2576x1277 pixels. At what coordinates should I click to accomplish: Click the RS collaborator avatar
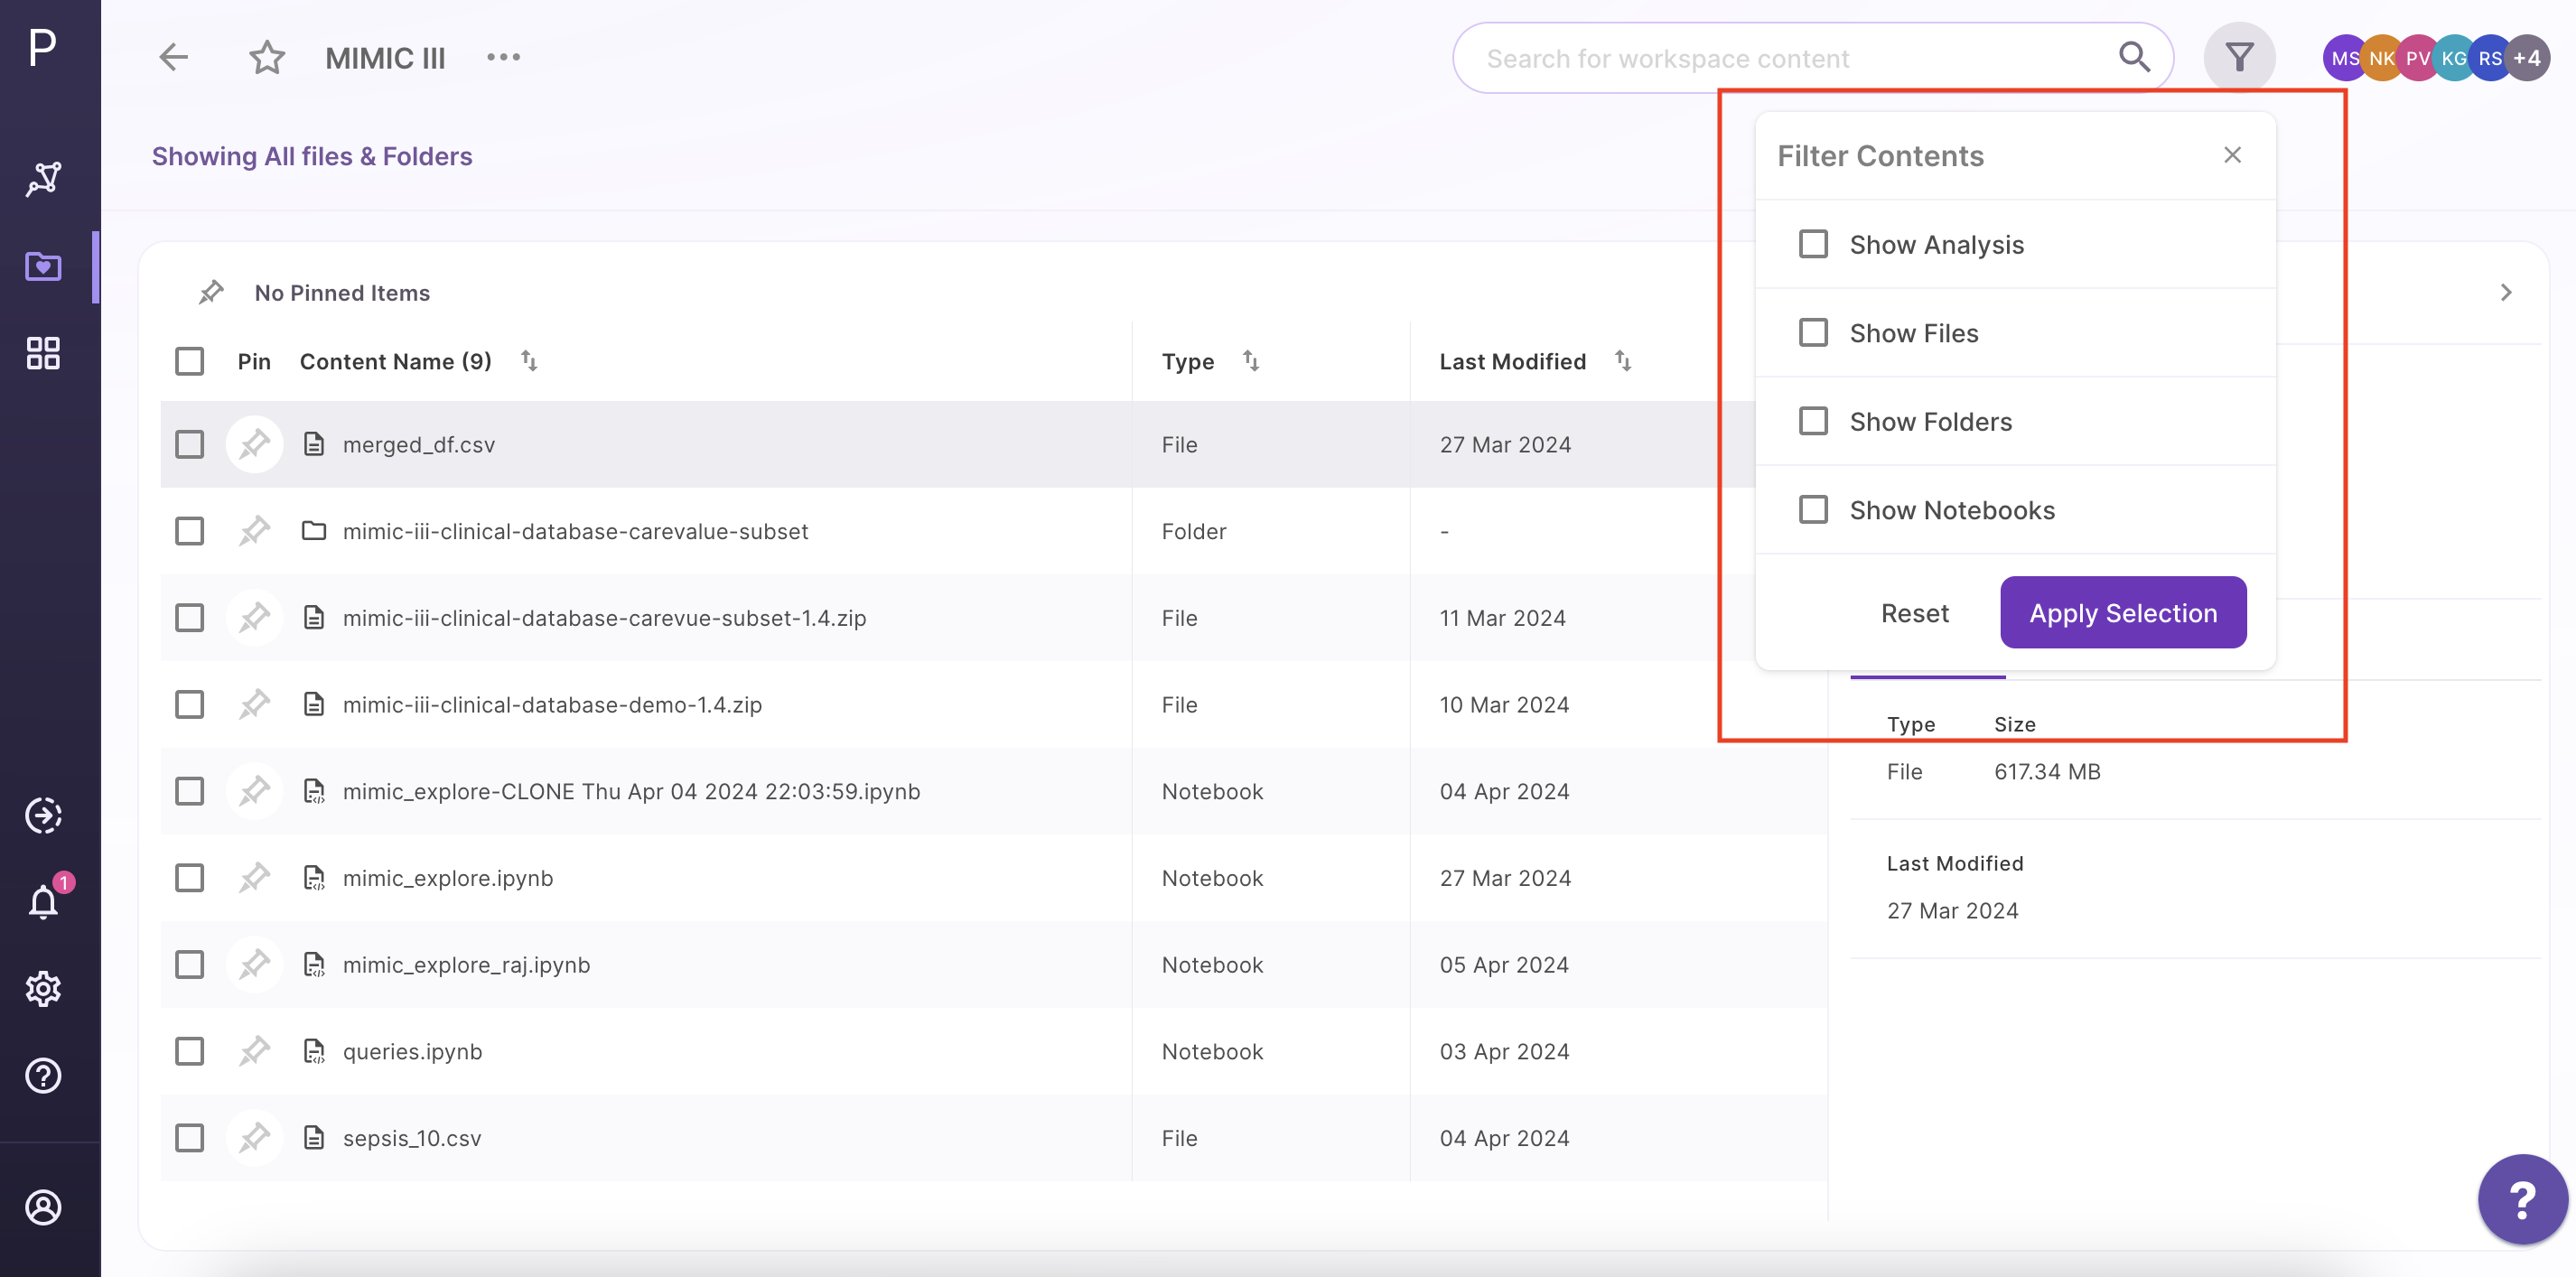(x=2489, y=58)
